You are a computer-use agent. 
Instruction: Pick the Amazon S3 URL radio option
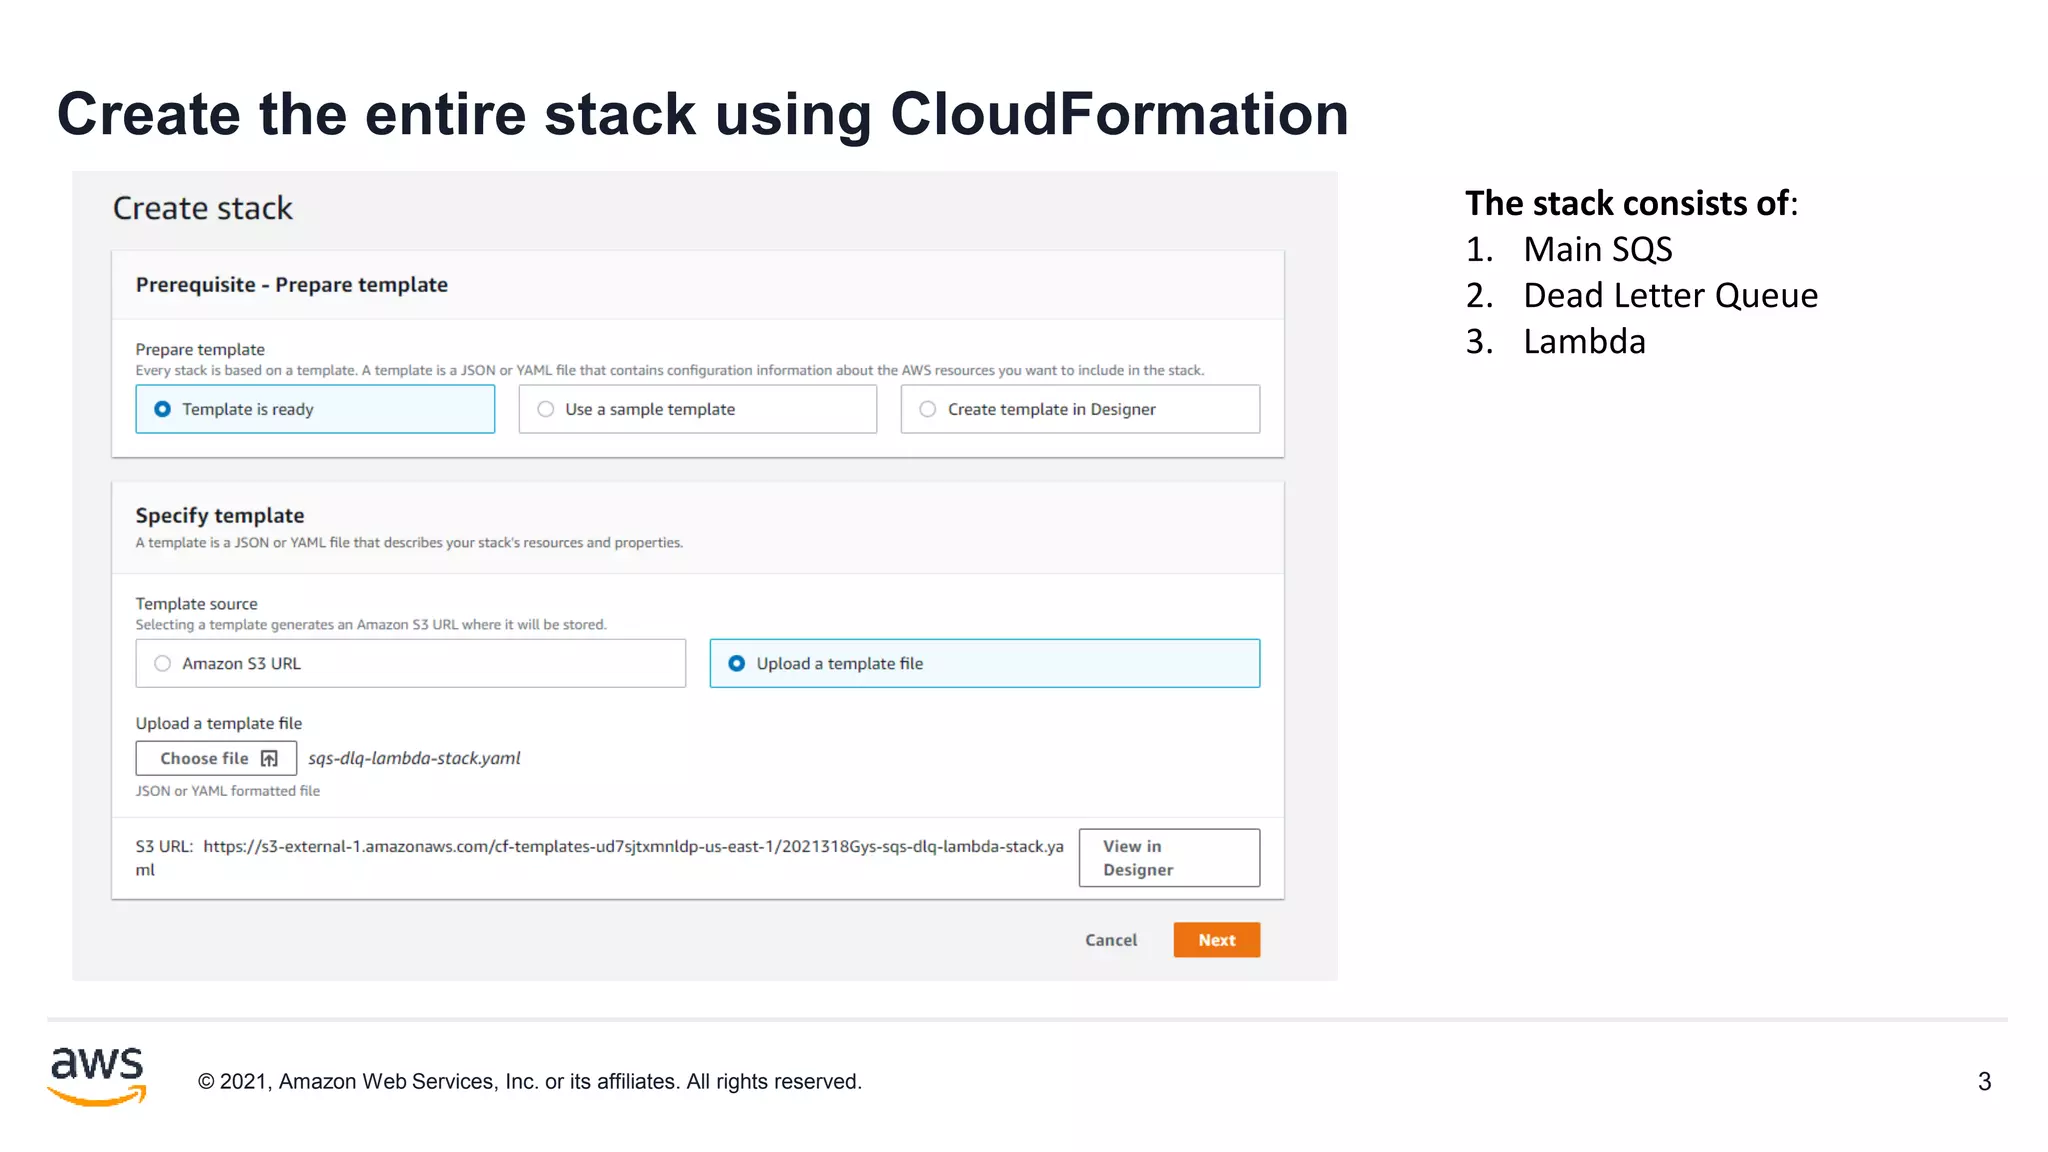click(163, 663)
